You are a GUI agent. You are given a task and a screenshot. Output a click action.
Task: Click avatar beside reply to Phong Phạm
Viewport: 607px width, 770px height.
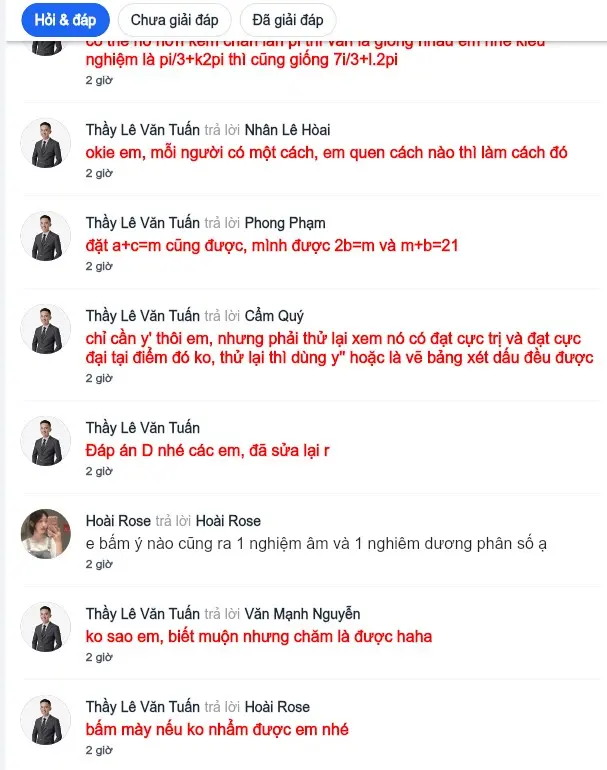tap(46, 236)
